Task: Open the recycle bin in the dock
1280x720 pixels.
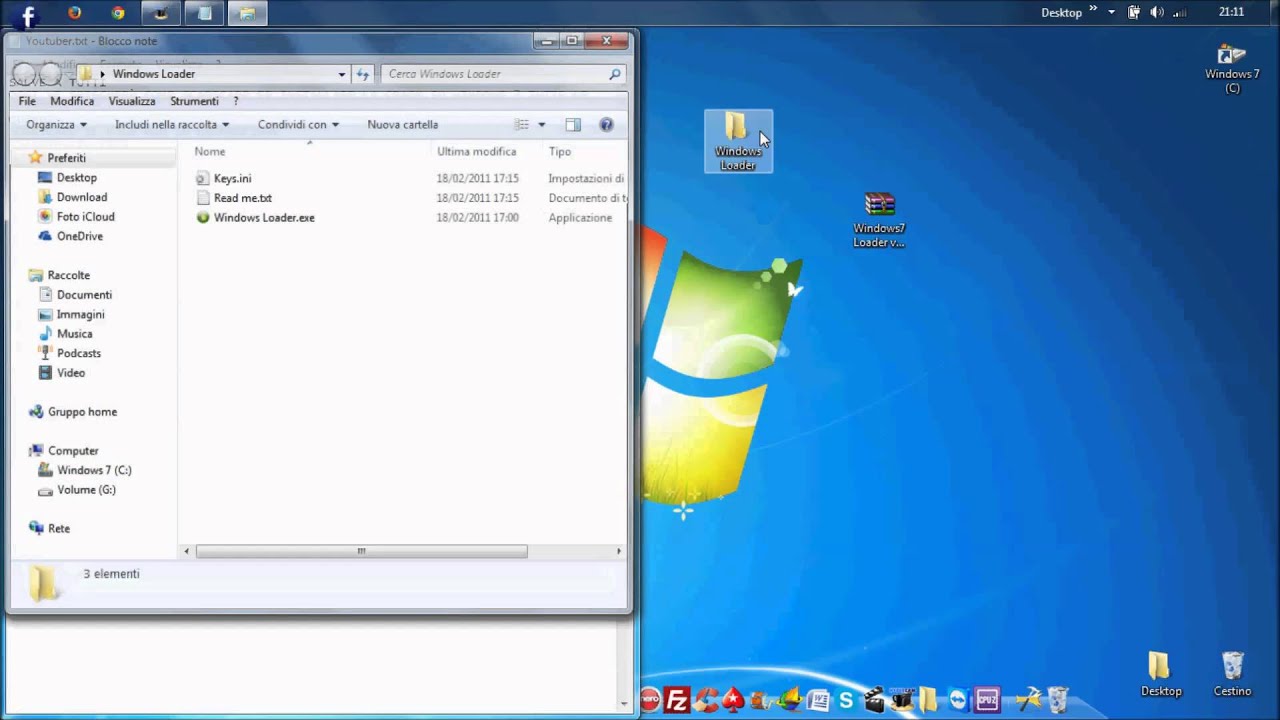Action: [x=1059, y=699]
